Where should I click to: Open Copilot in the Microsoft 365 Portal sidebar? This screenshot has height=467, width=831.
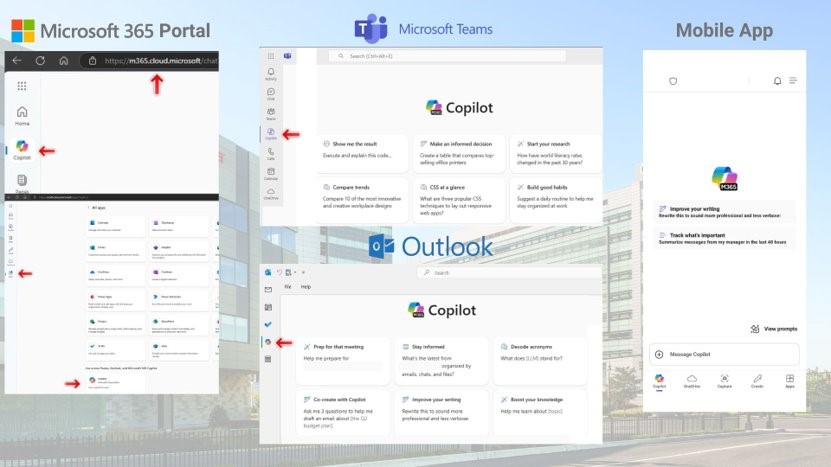(x=22, y=150)
